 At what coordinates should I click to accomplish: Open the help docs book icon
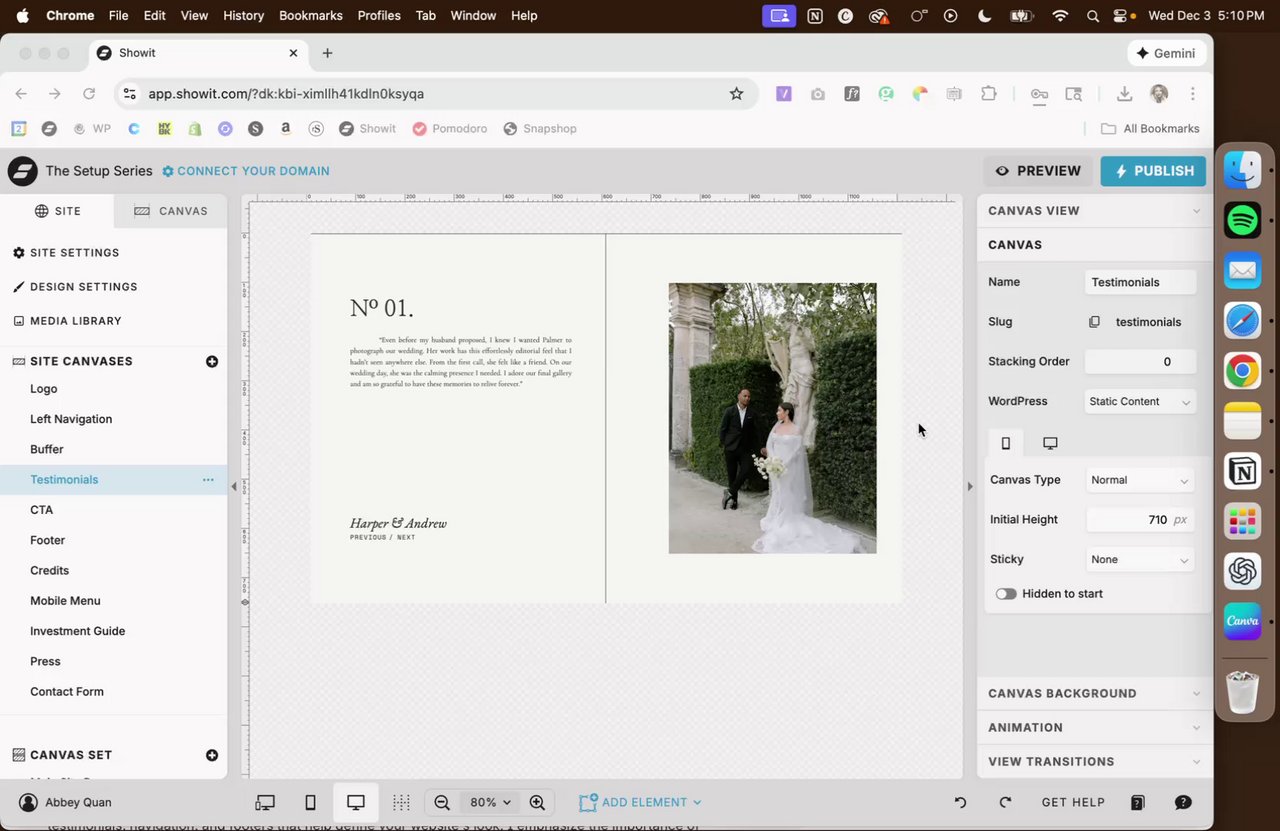tap(1137, 802)
